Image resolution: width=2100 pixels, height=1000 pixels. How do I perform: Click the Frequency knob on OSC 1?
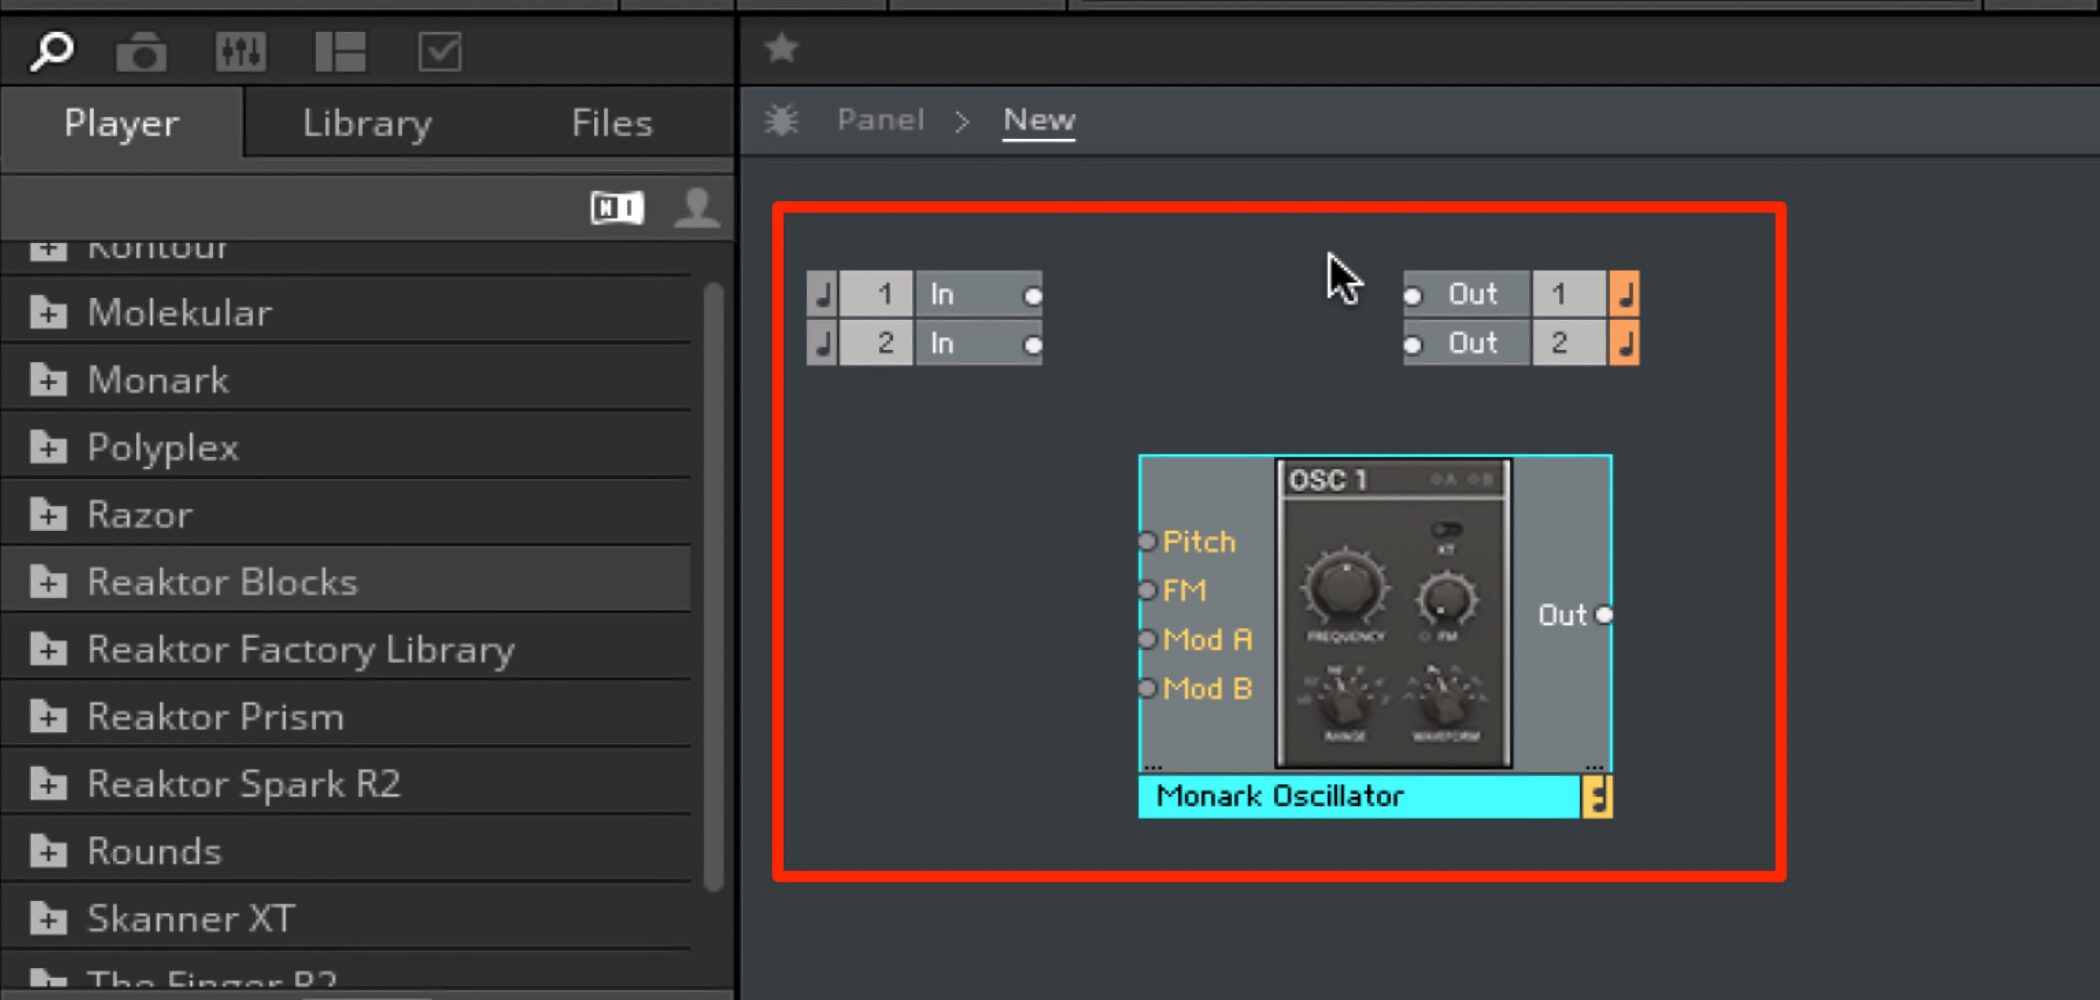1345,589
